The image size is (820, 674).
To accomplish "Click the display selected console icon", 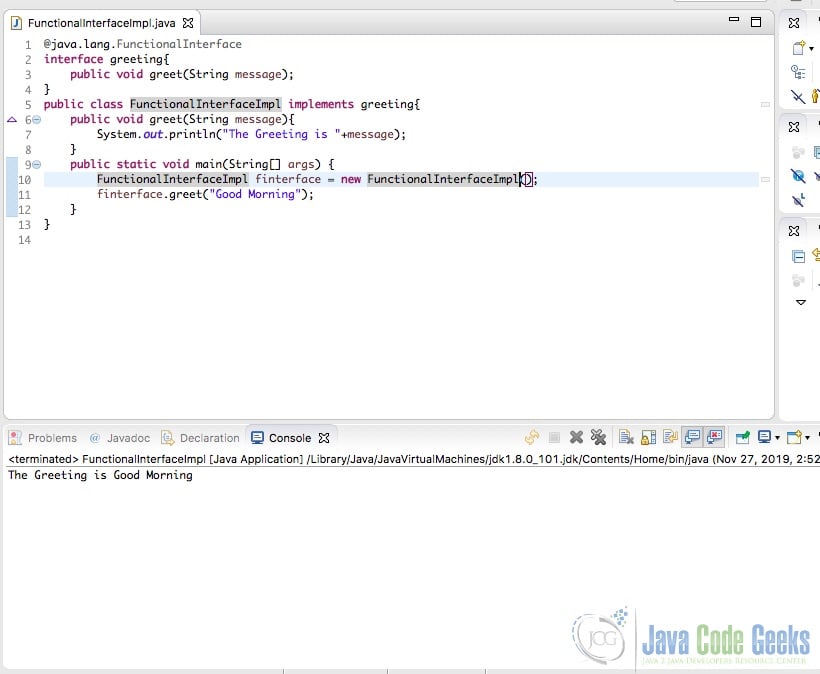I will [x=765, y=437].
